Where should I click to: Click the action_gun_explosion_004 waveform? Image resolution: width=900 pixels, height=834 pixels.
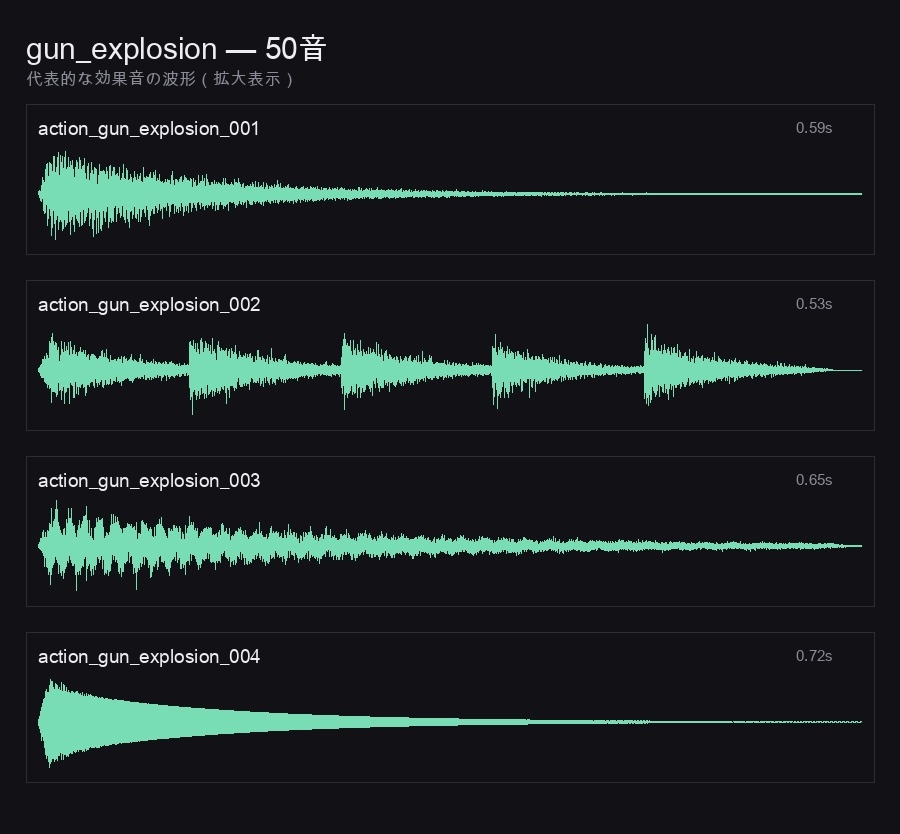[x=450, y=722]
